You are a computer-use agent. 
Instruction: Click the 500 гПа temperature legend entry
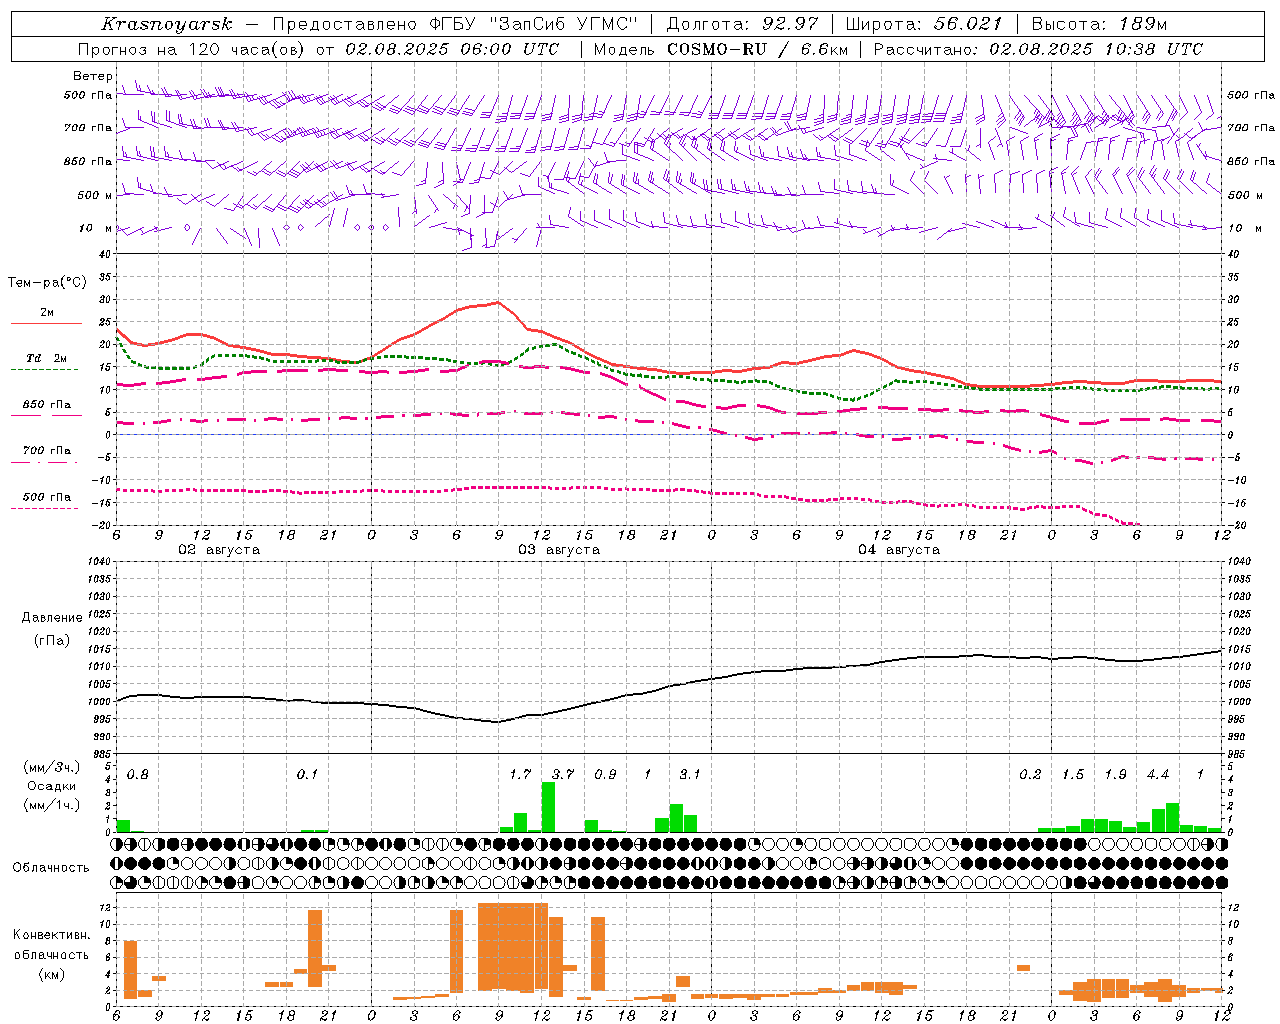point(47,497)
